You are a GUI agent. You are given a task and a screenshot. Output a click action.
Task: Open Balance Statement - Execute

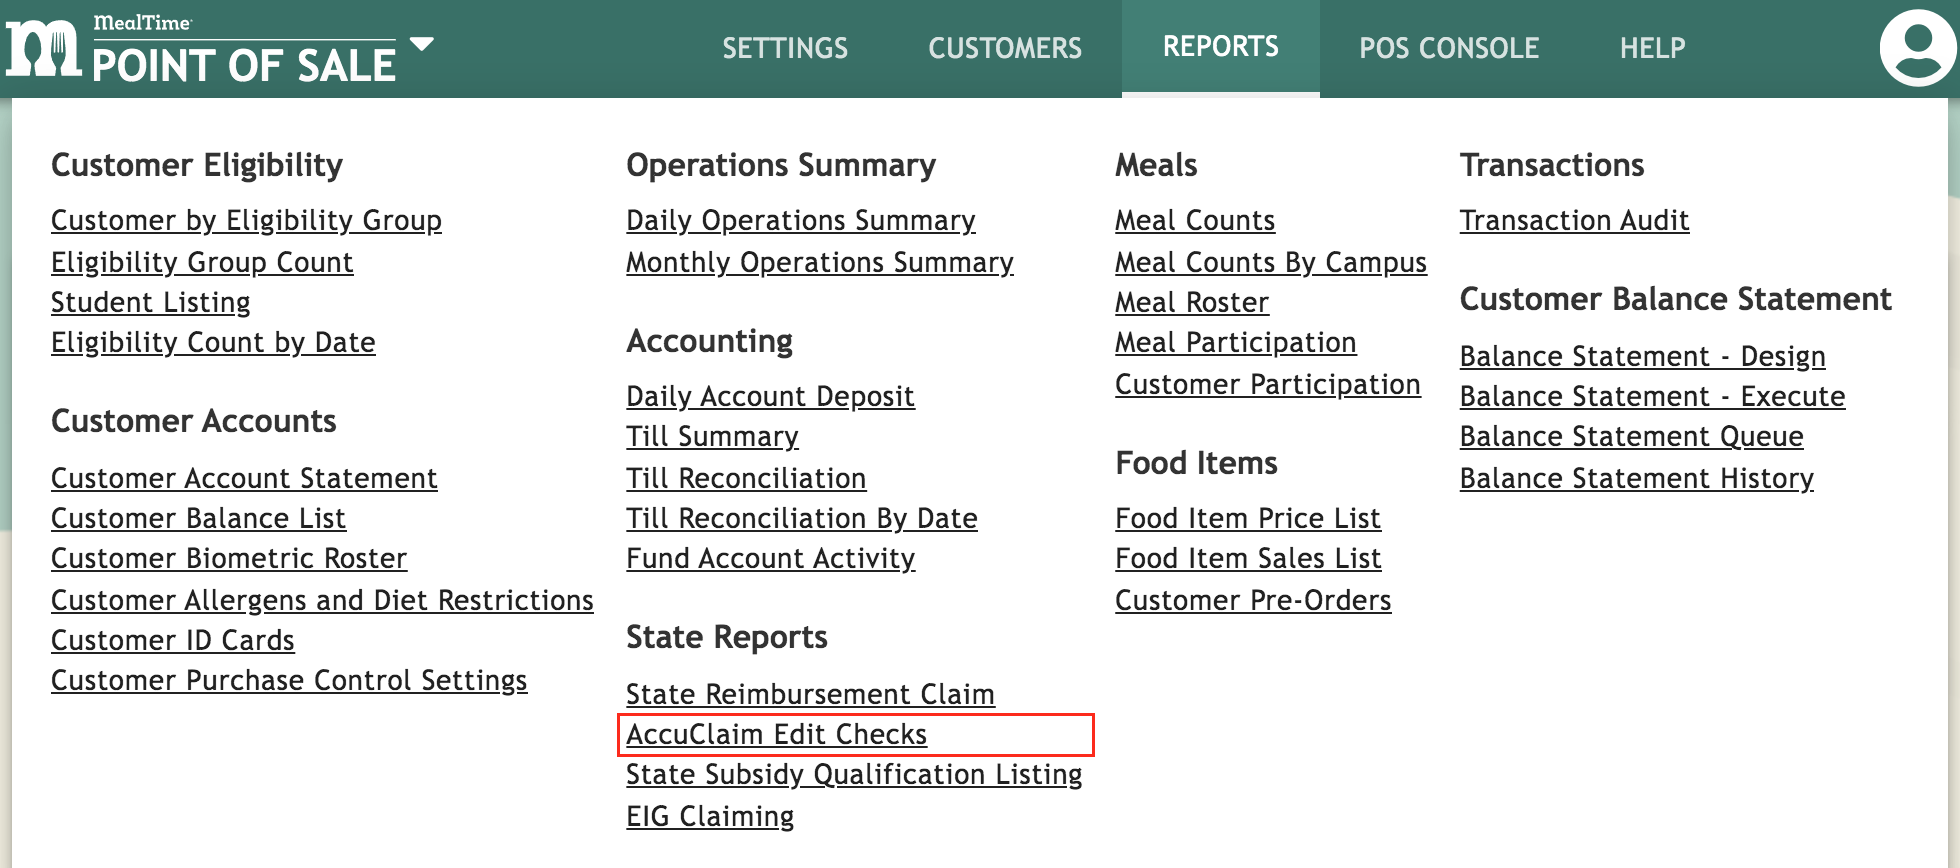[x=1652, y=396]
